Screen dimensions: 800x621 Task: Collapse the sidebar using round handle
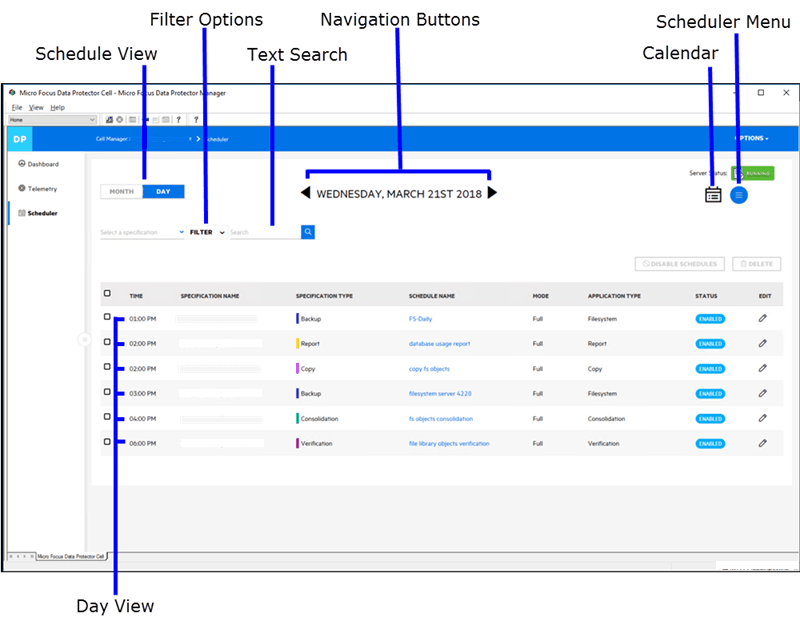(84, 339)
